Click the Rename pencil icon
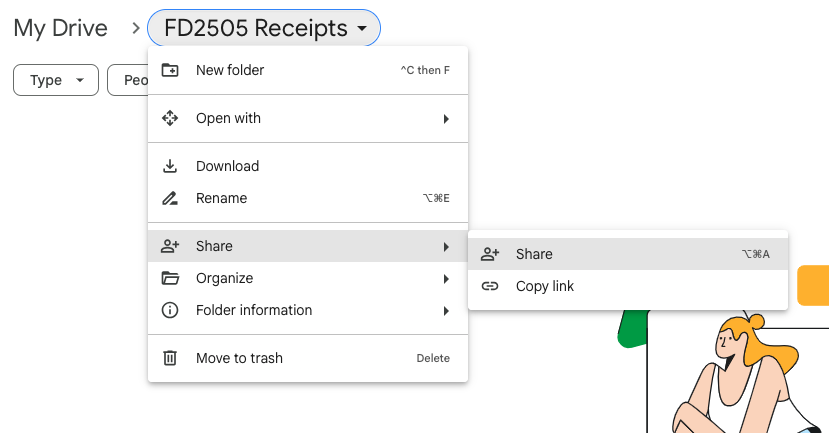829x433 pixels. pyautogui.click(x=170, y=198)
